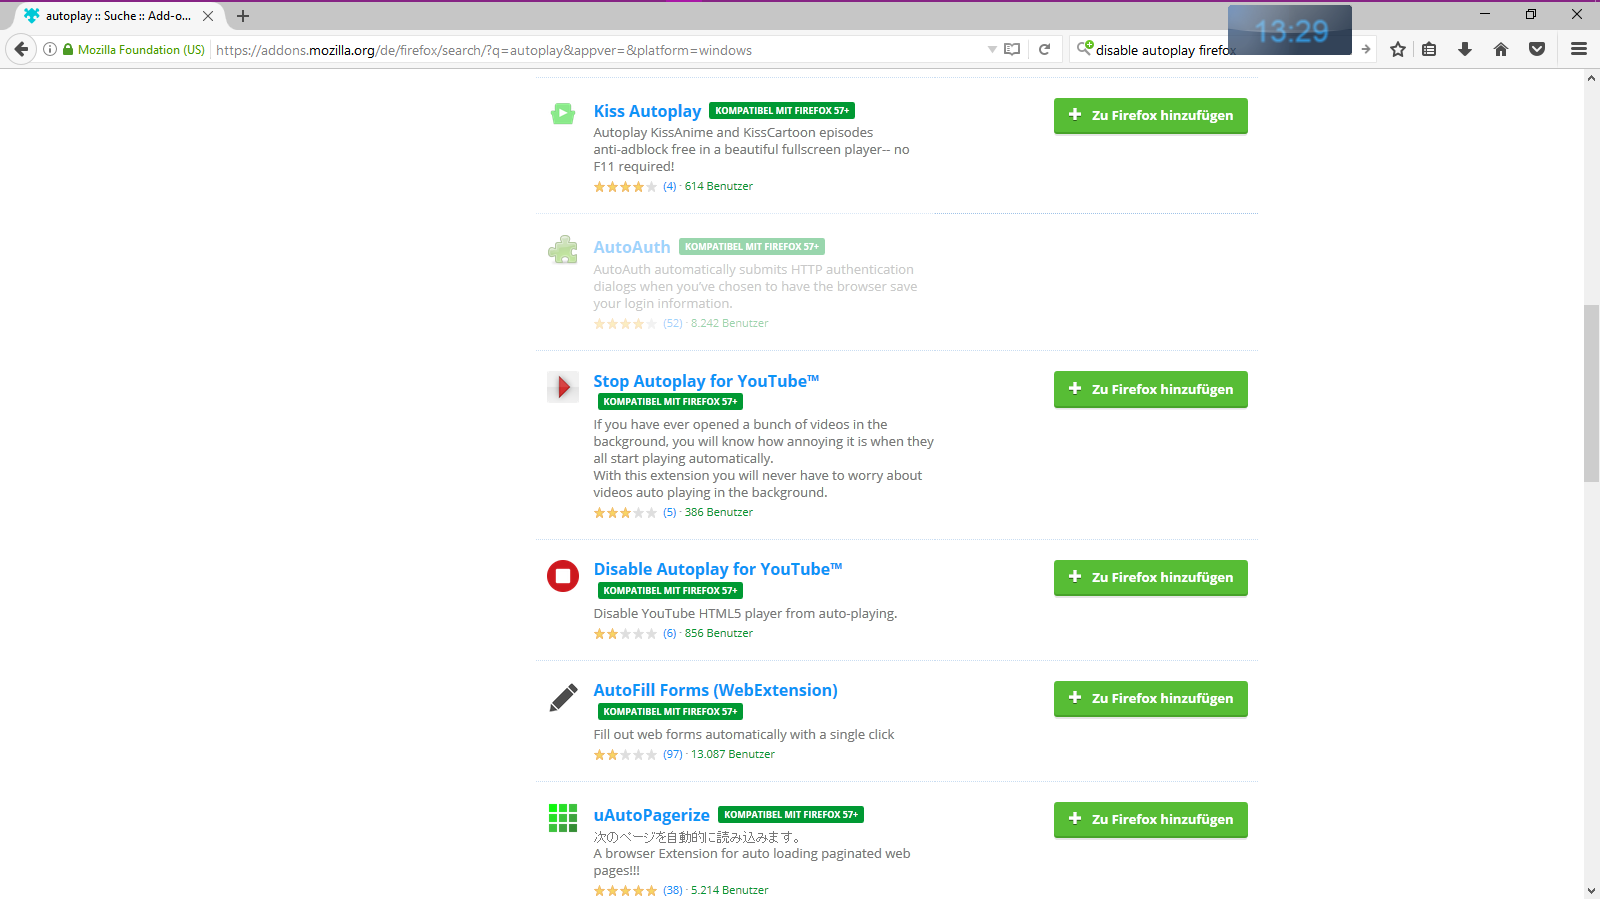Click the '386 Benutzer' user count
Screen dimensions: 1600x900
click(x=719, y=512)
